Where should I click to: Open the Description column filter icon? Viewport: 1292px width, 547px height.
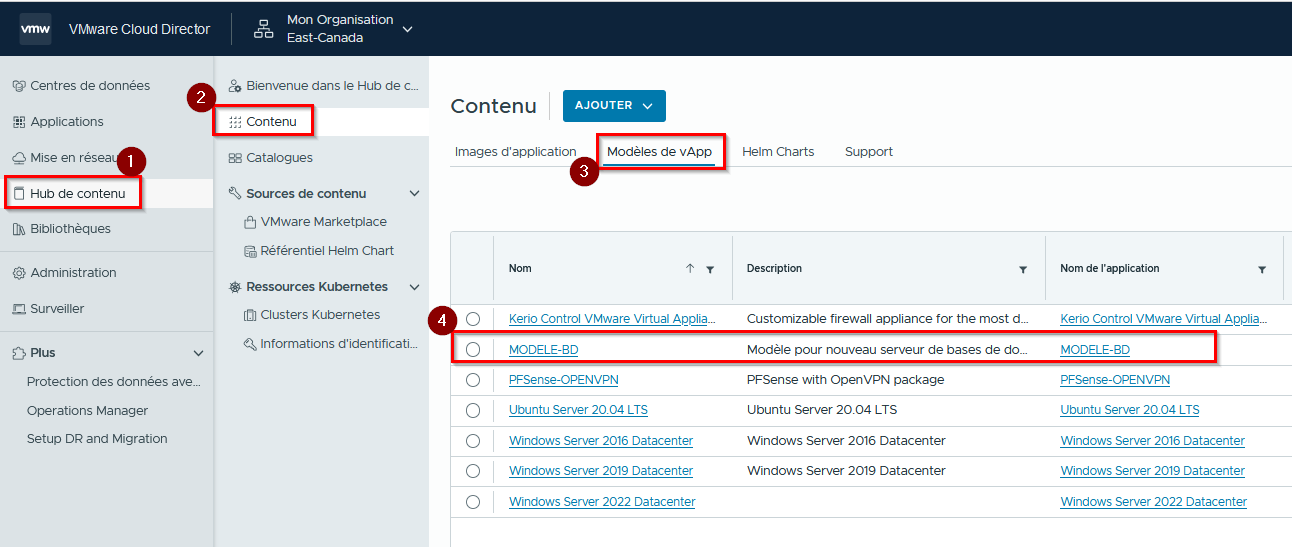1023,270
